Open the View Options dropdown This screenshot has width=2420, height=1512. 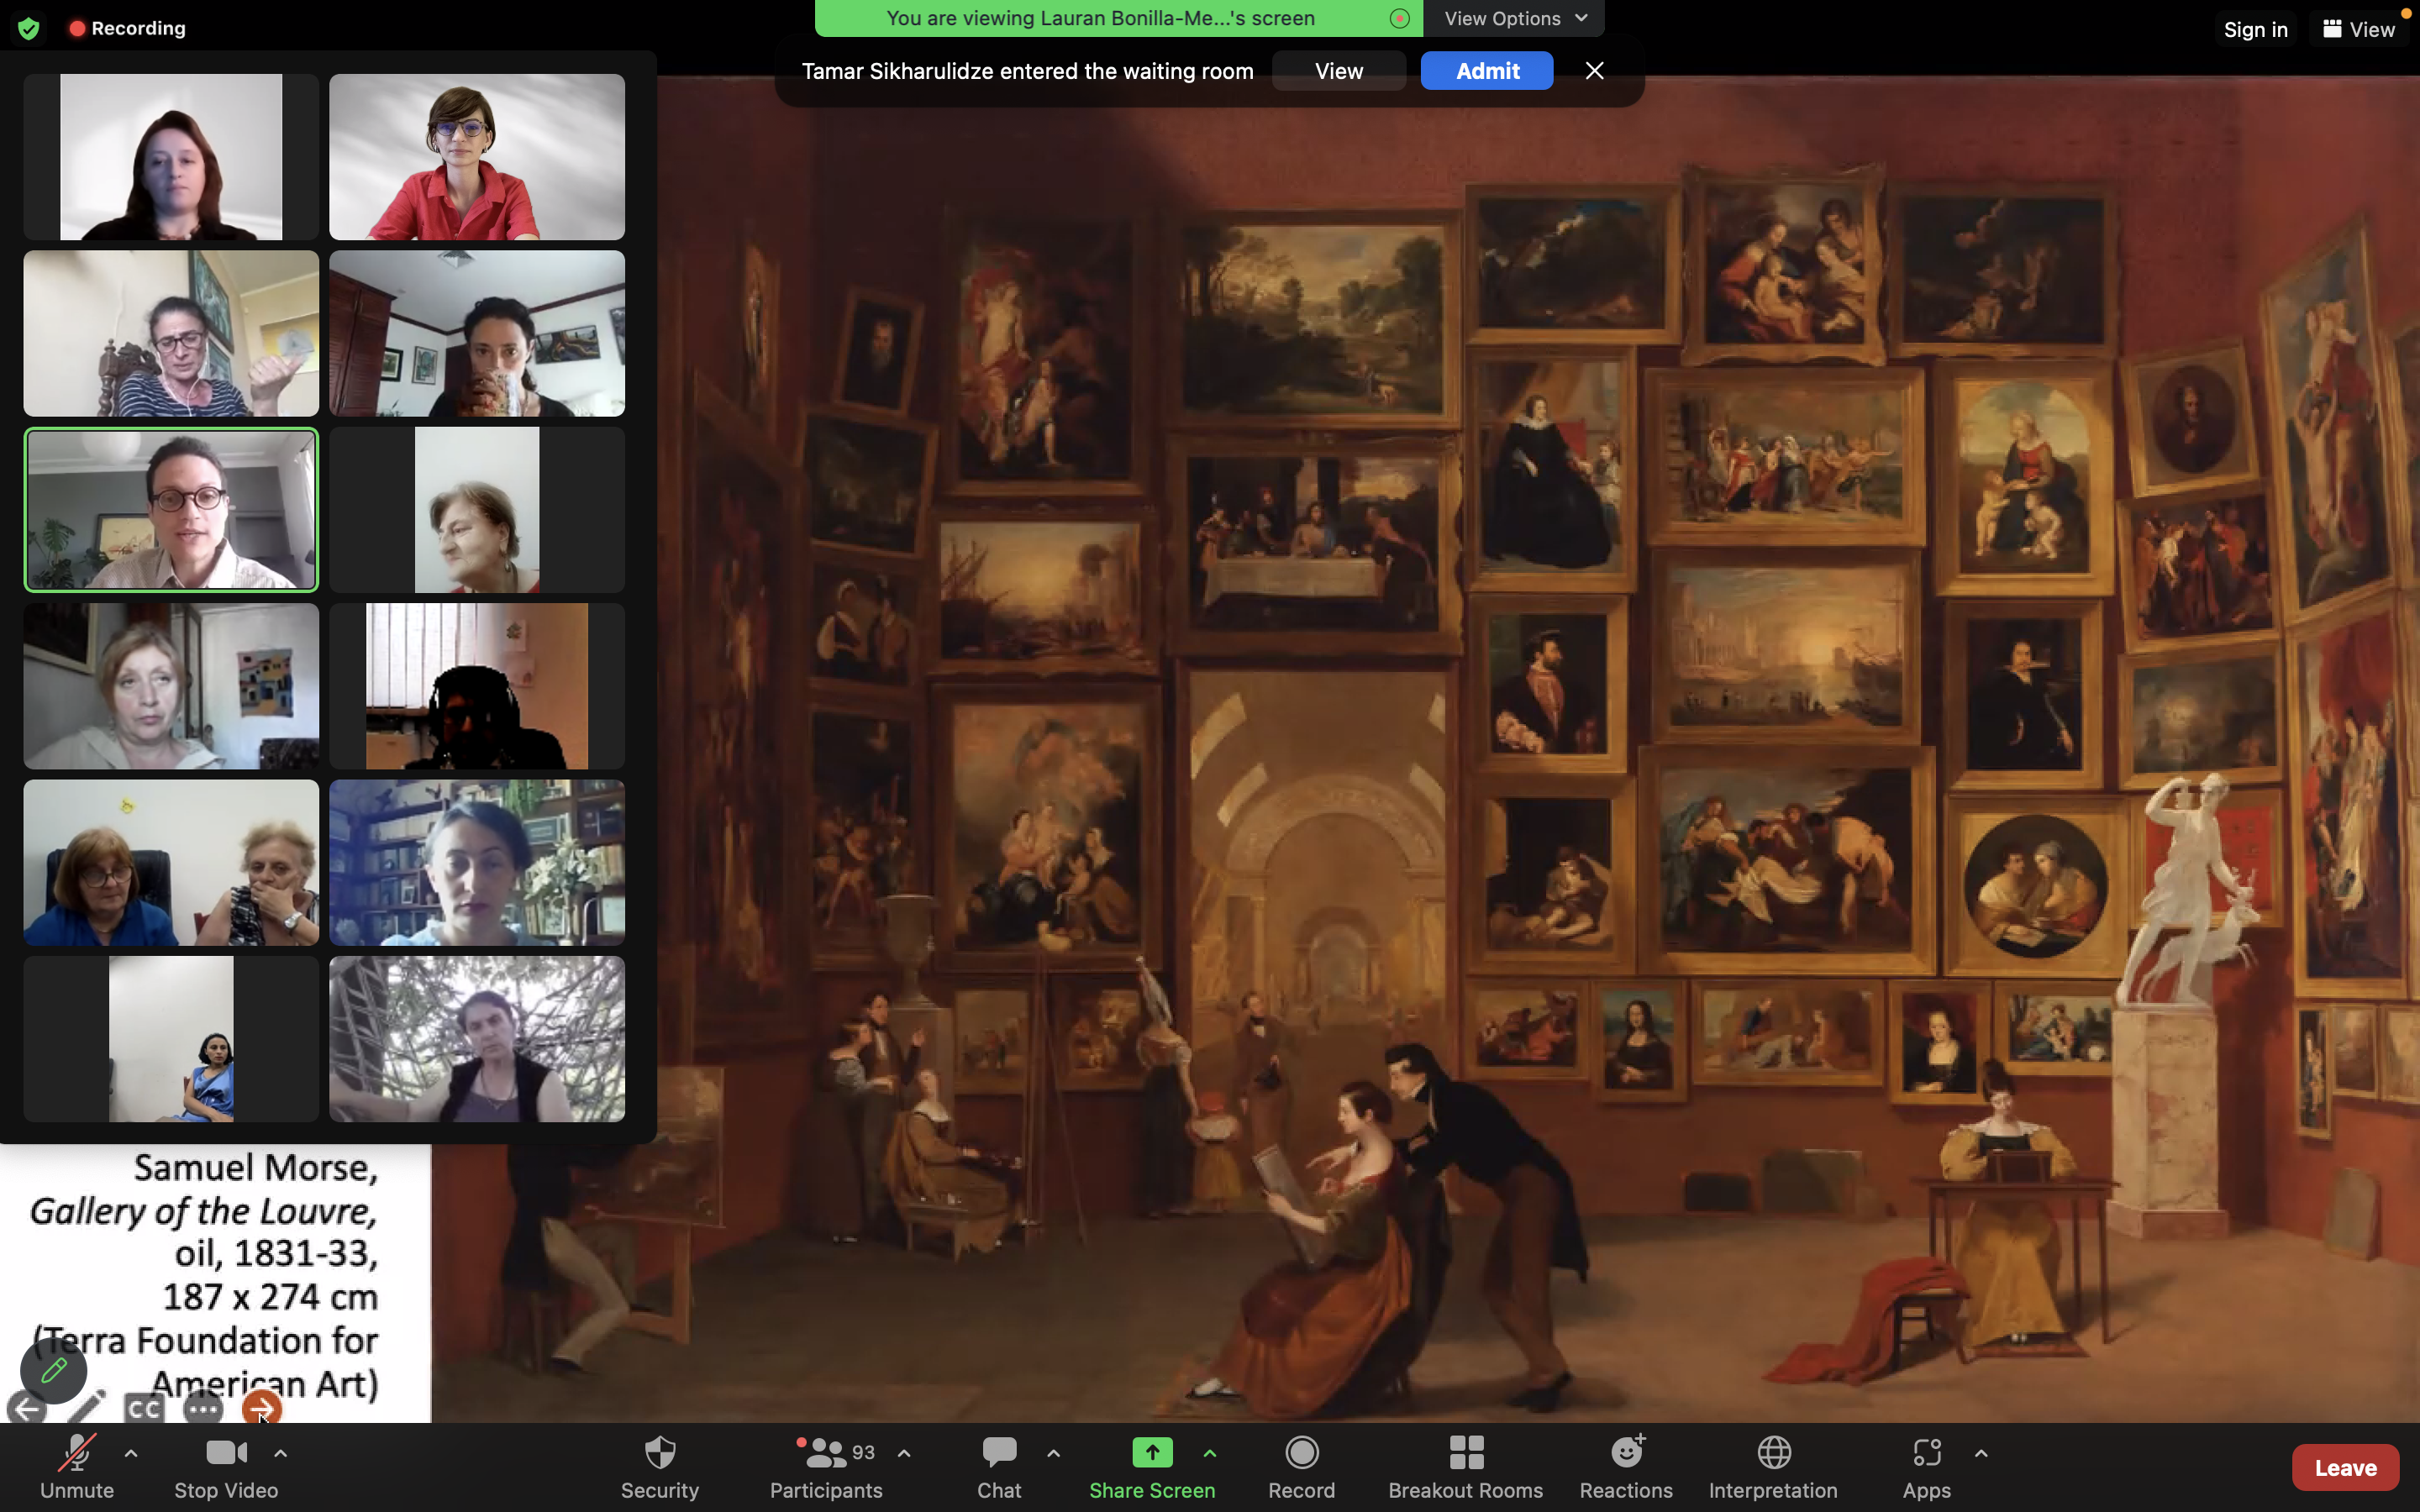1514,18
